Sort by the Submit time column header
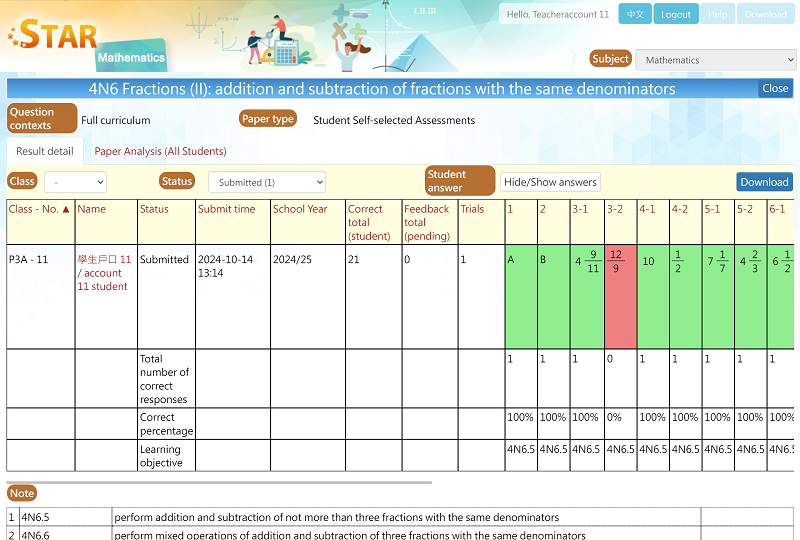Viewport: 800px width, 540px height. [x=226, y=209]
